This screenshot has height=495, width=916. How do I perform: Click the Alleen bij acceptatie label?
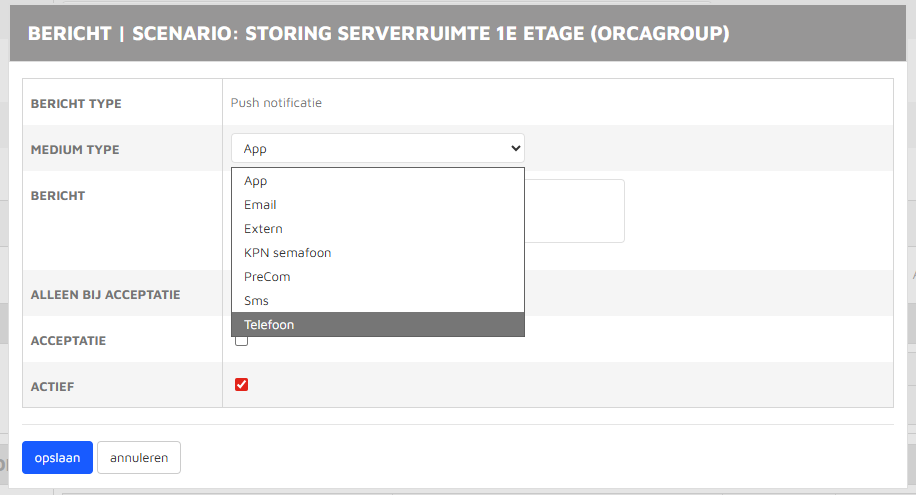[x=106, y=295]
